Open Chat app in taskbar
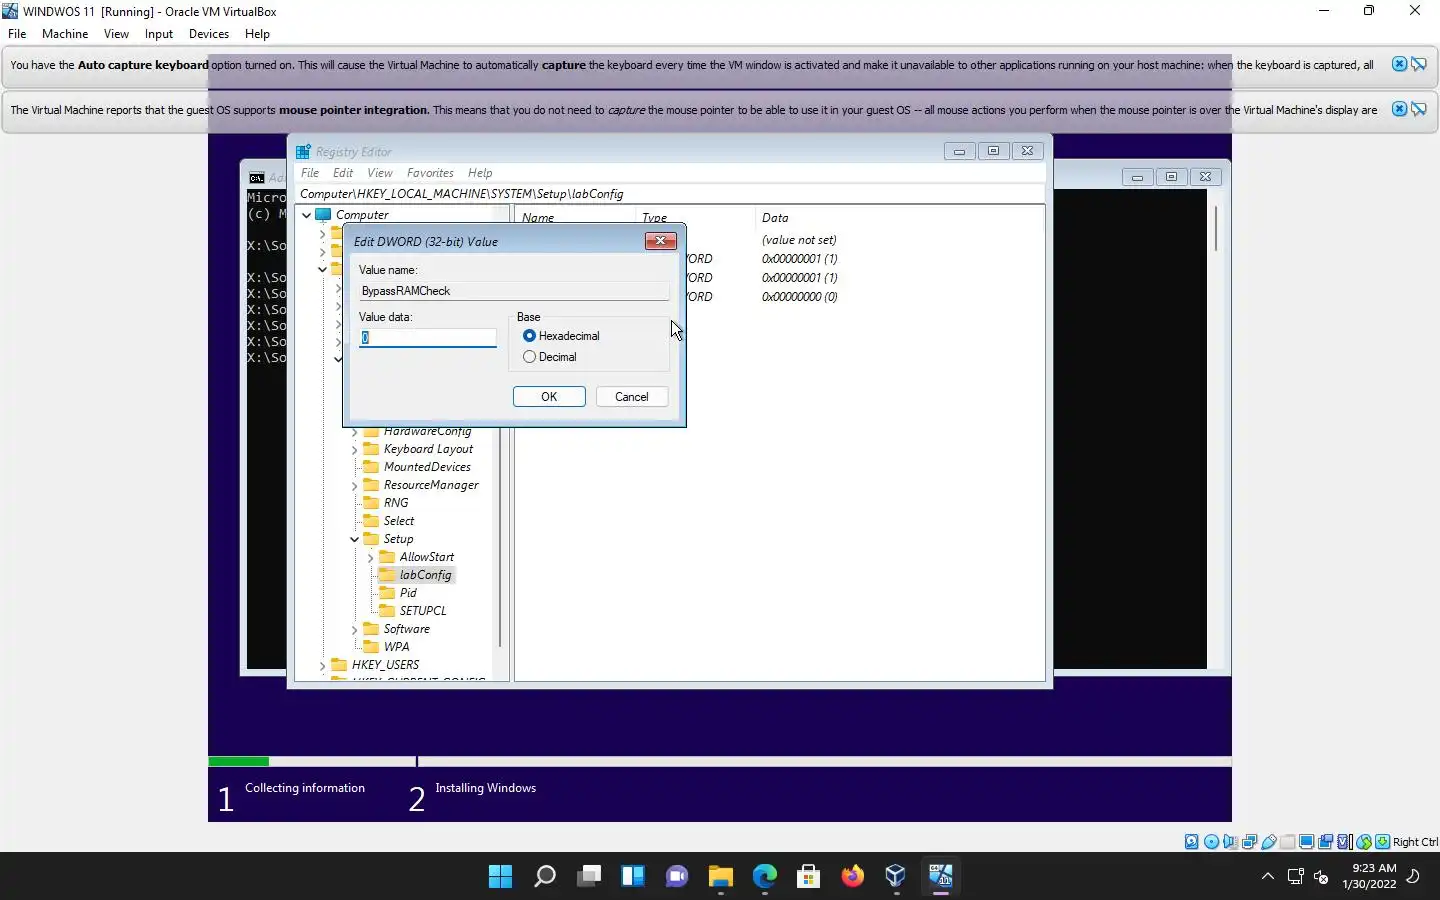Image resolution: width=1440 pixels, height=900 pixels. point(677,877)
